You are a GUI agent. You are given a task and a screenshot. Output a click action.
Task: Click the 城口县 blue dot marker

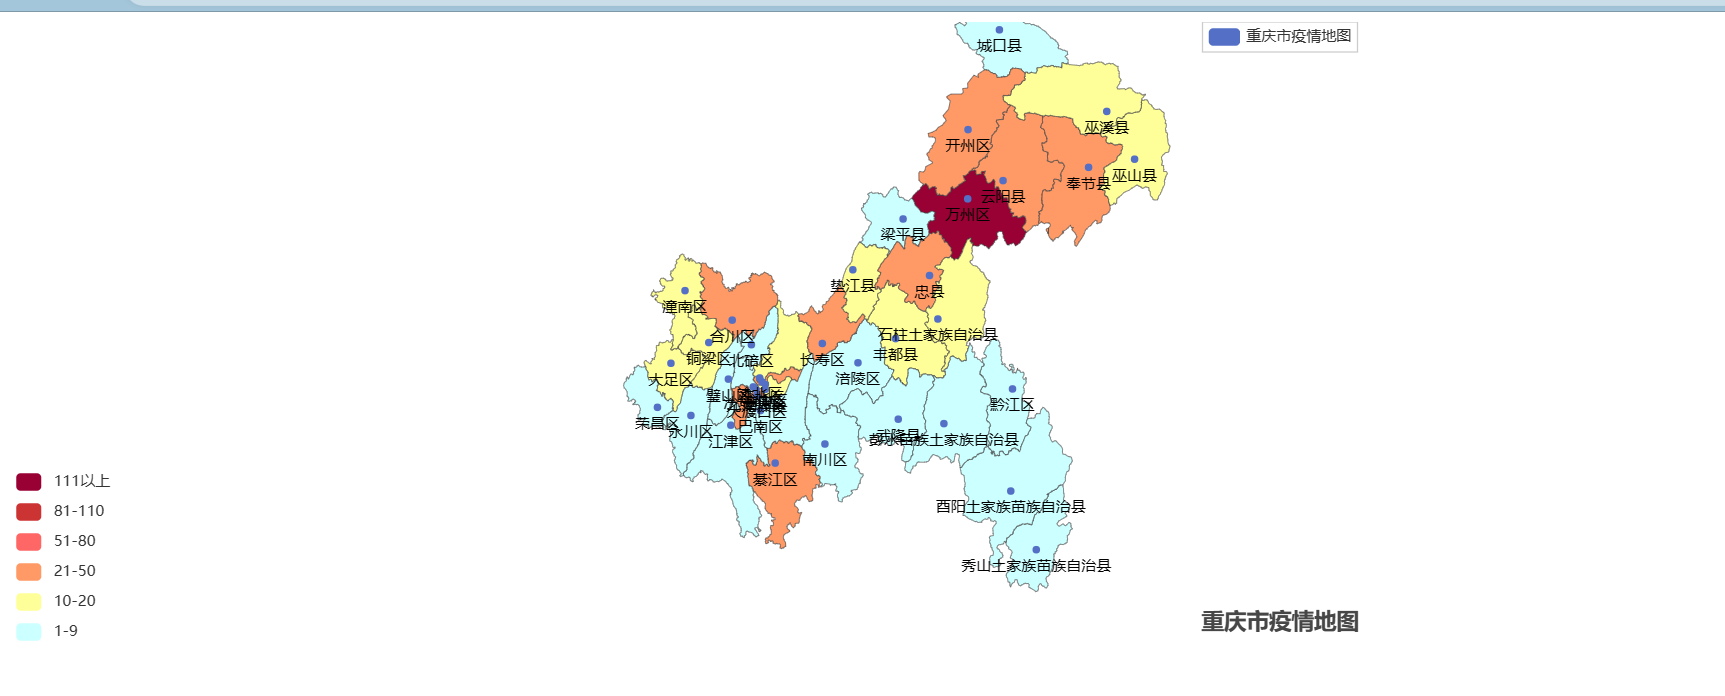click(x=999, y=30)
